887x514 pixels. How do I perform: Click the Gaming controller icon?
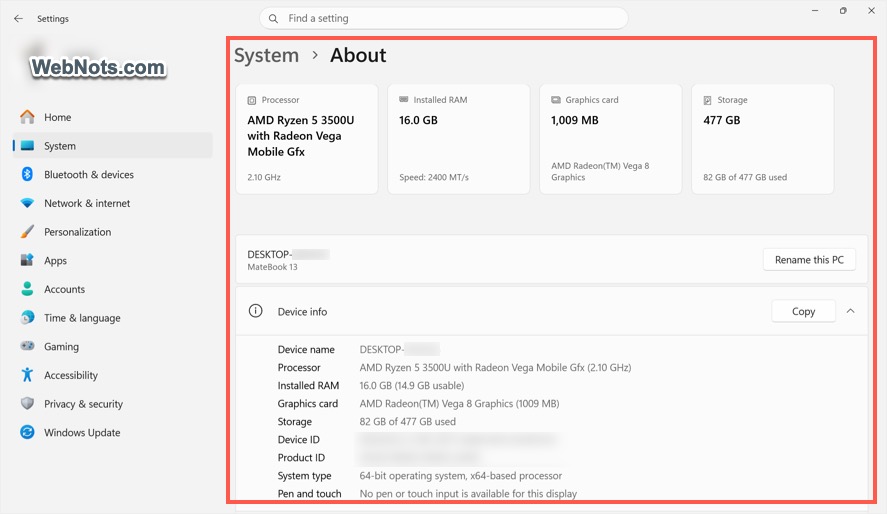tap(27, 346)
